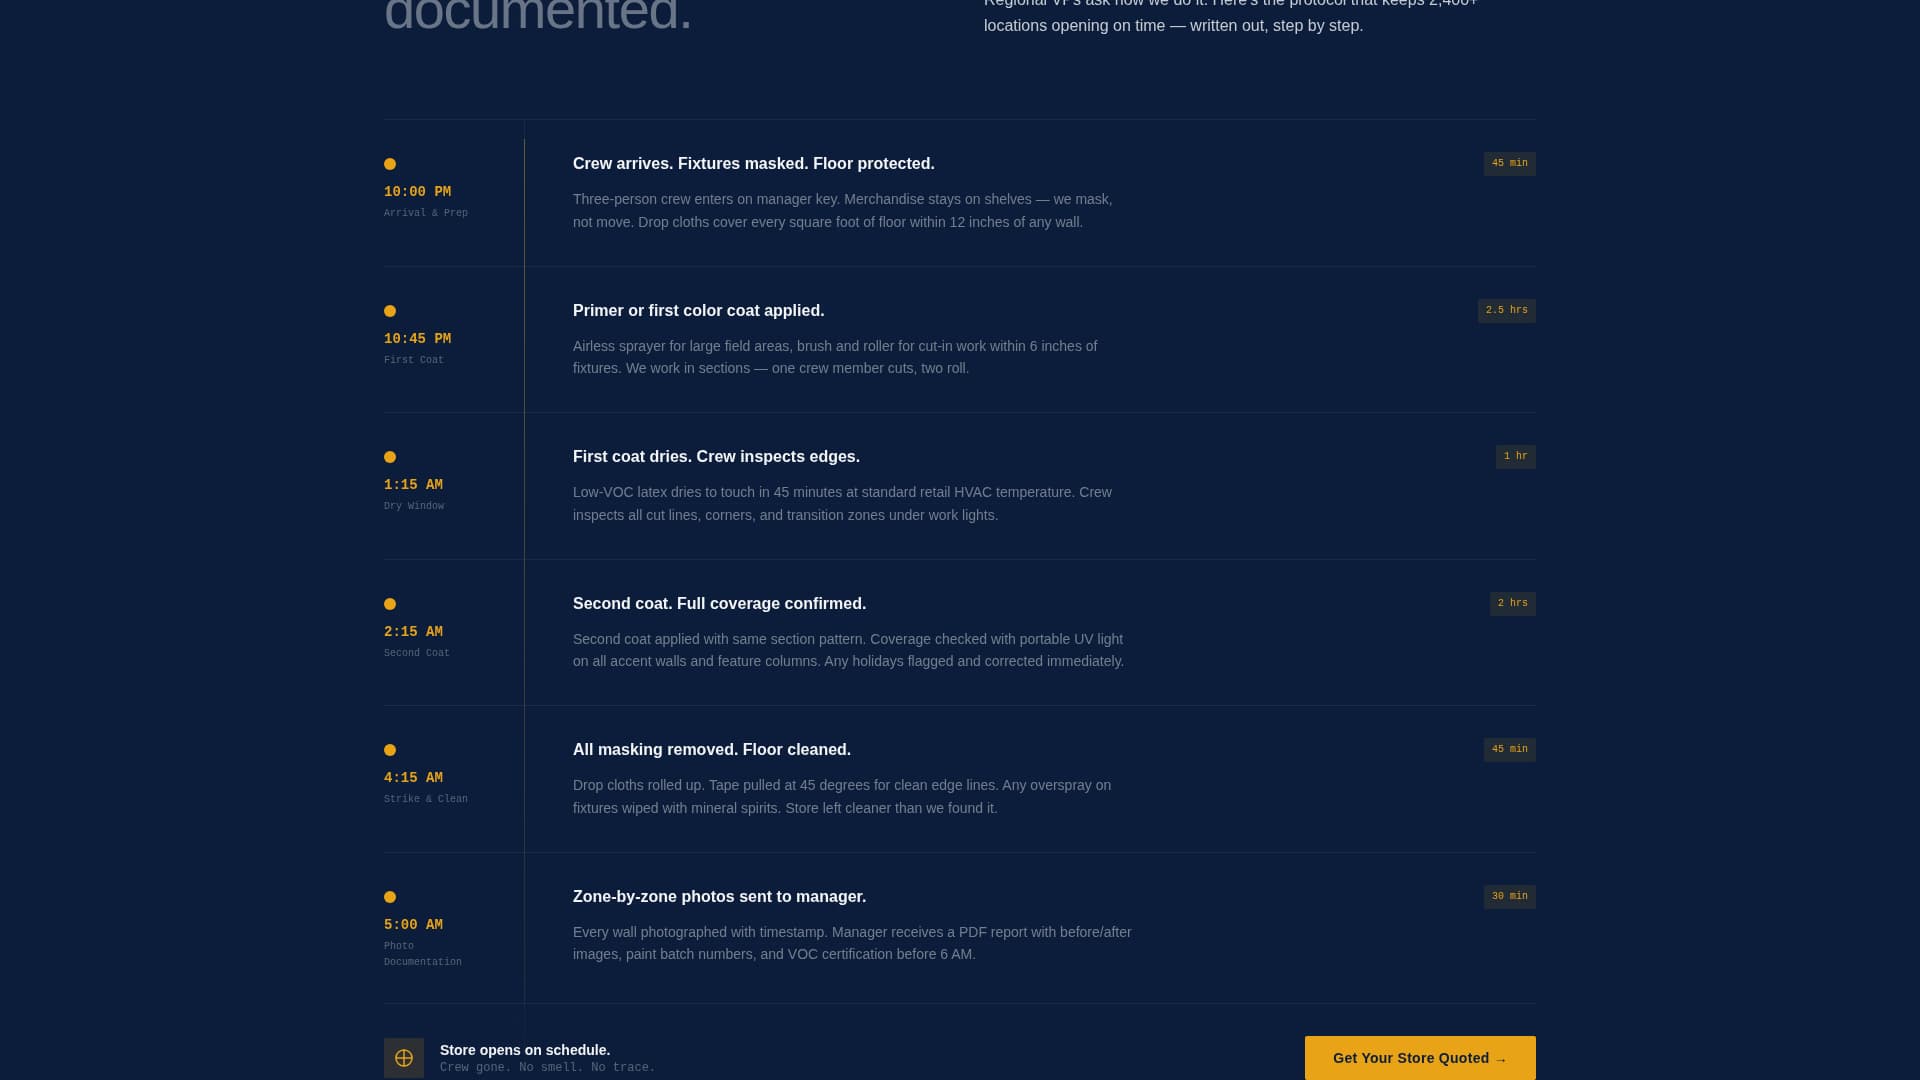
Task: Click heading 'First coat dries. Crew inspects edges.'
Action: [716, 457]
